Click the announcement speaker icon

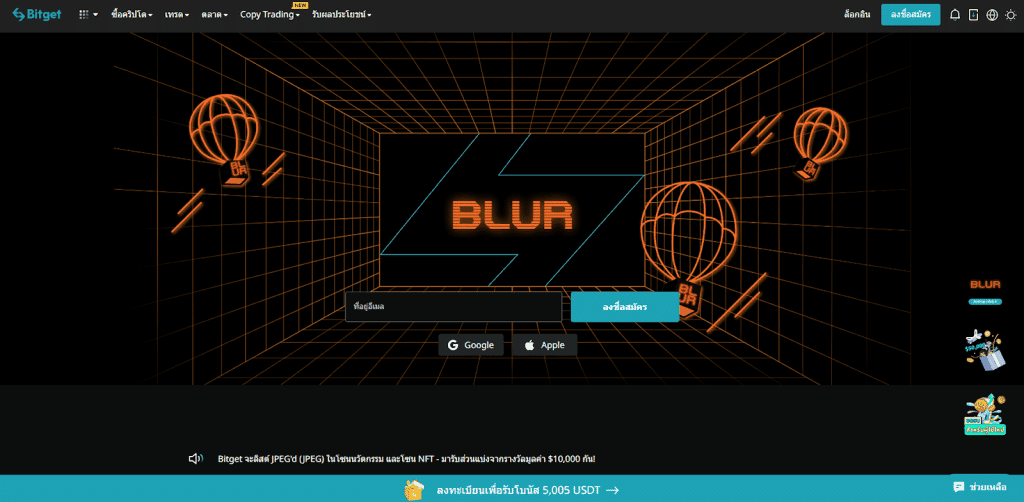tap(196, 459)
